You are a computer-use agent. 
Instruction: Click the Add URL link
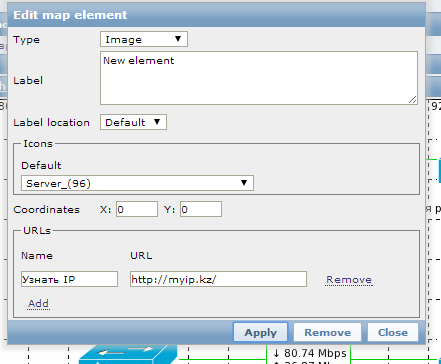pos(38,304)
